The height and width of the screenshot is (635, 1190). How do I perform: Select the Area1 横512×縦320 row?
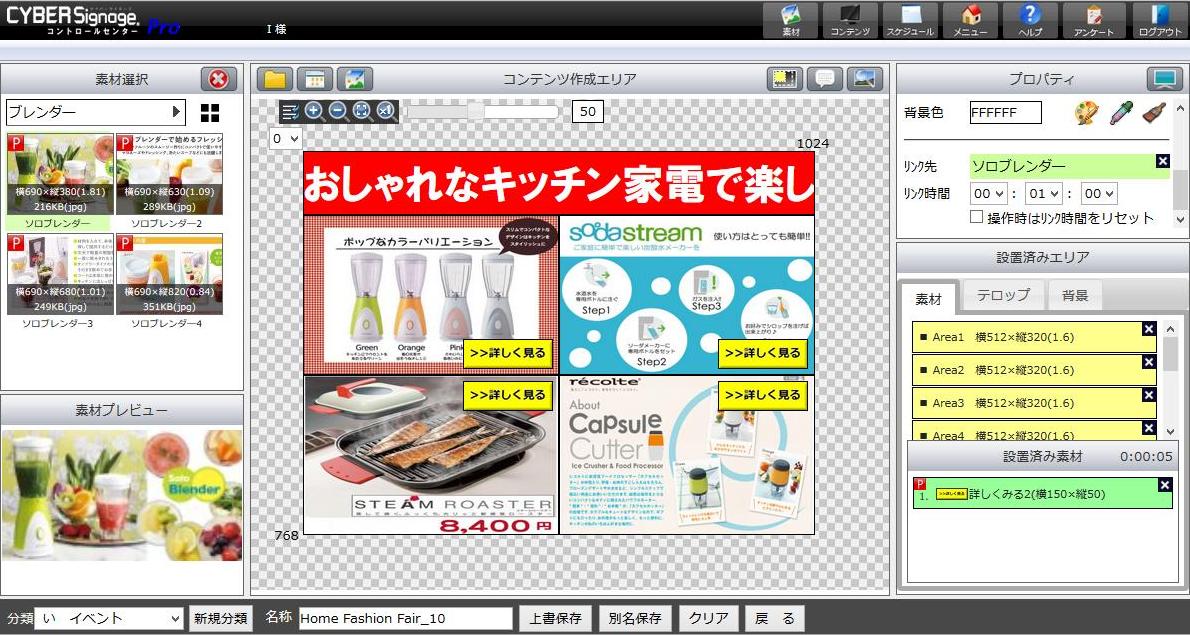1034,338
